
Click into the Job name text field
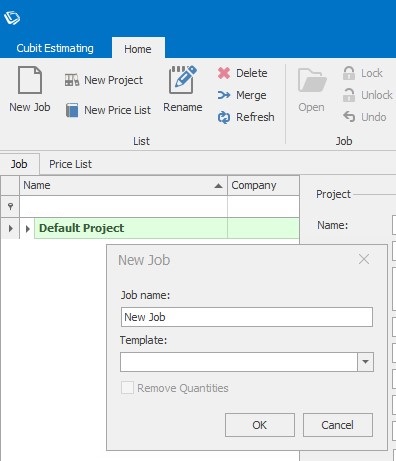(247, 317)
